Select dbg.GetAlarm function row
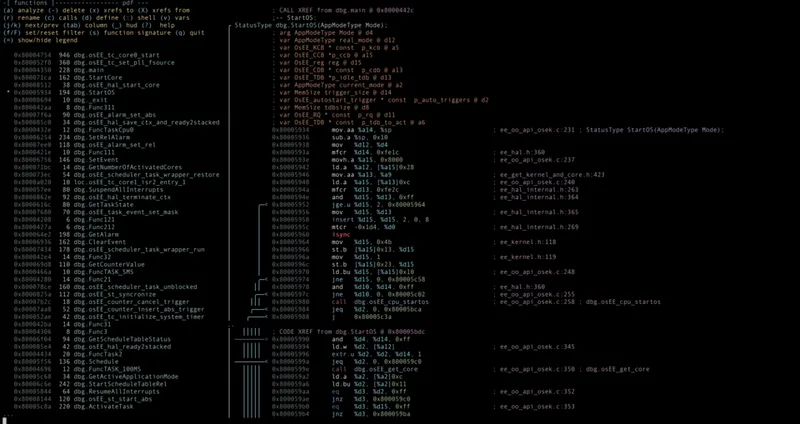 coord(66,235)
